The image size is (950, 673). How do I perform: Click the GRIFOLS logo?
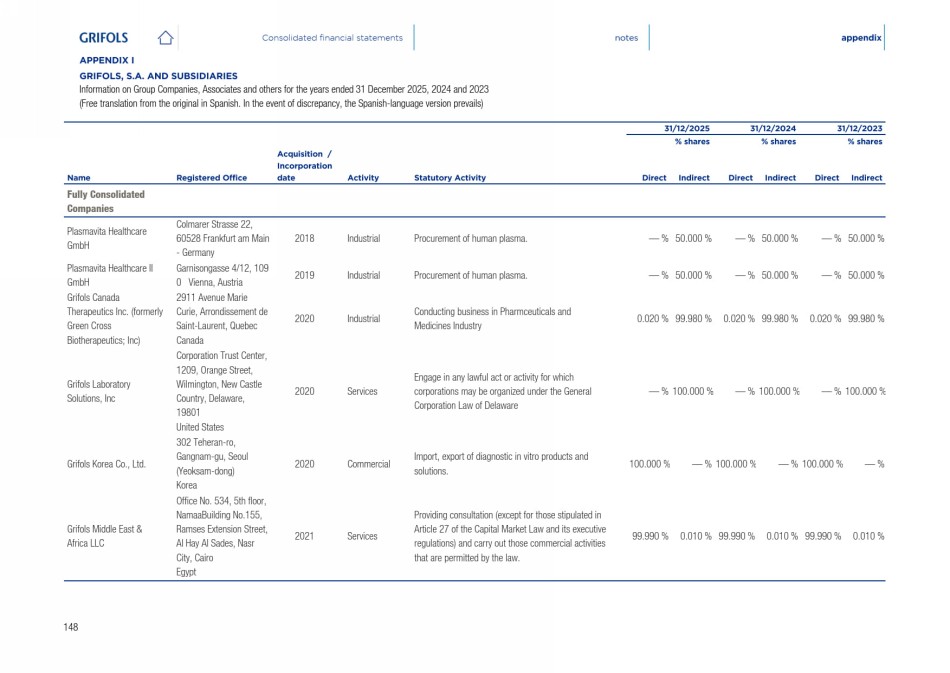click(104, 38)
